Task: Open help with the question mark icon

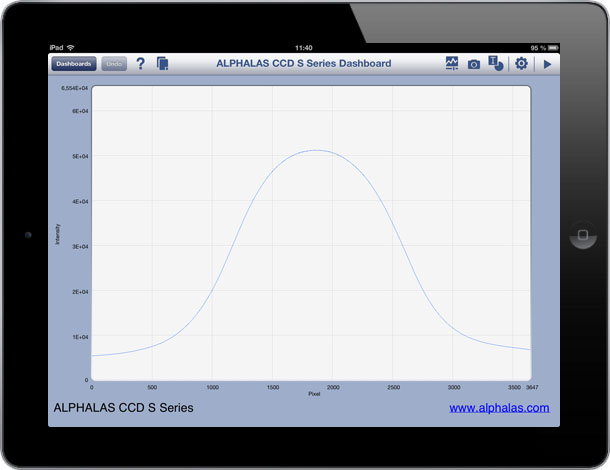Action: click(140, 64)
